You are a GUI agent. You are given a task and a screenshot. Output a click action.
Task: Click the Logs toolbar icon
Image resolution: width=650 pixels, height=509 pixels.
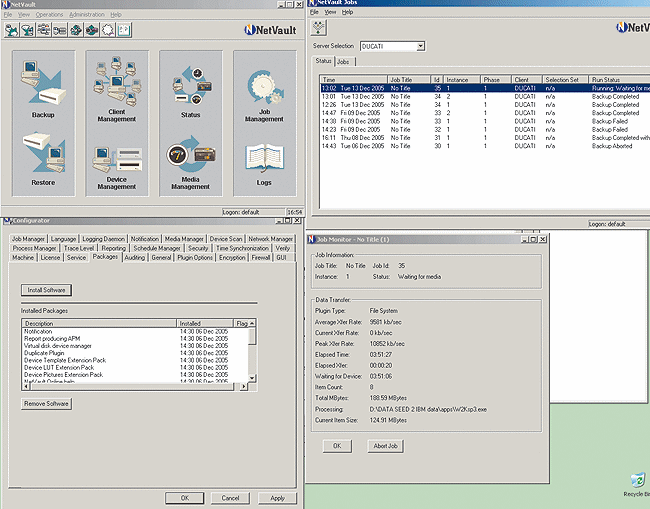tap(124, 30)
